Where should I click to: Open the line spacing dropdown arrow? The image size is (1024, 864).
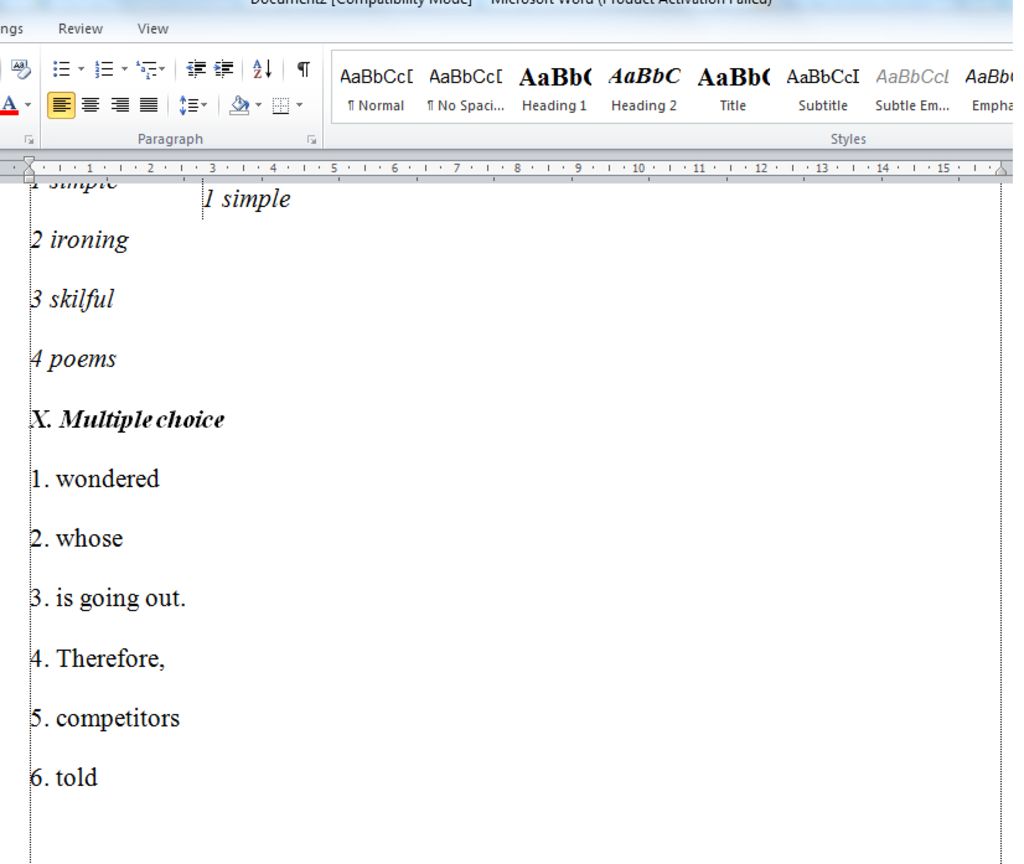click(x=204, y=104)
